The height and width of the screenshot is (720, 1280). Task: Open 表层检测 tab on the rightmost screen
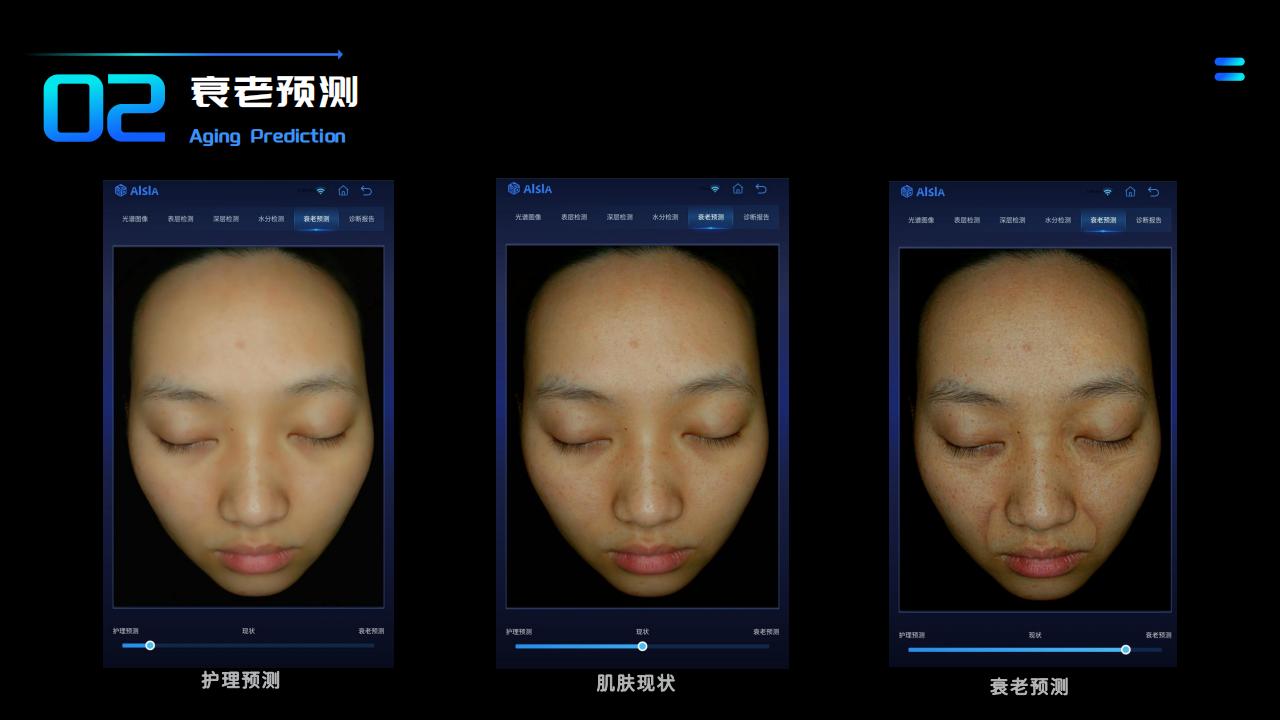[x=967, y=220]
